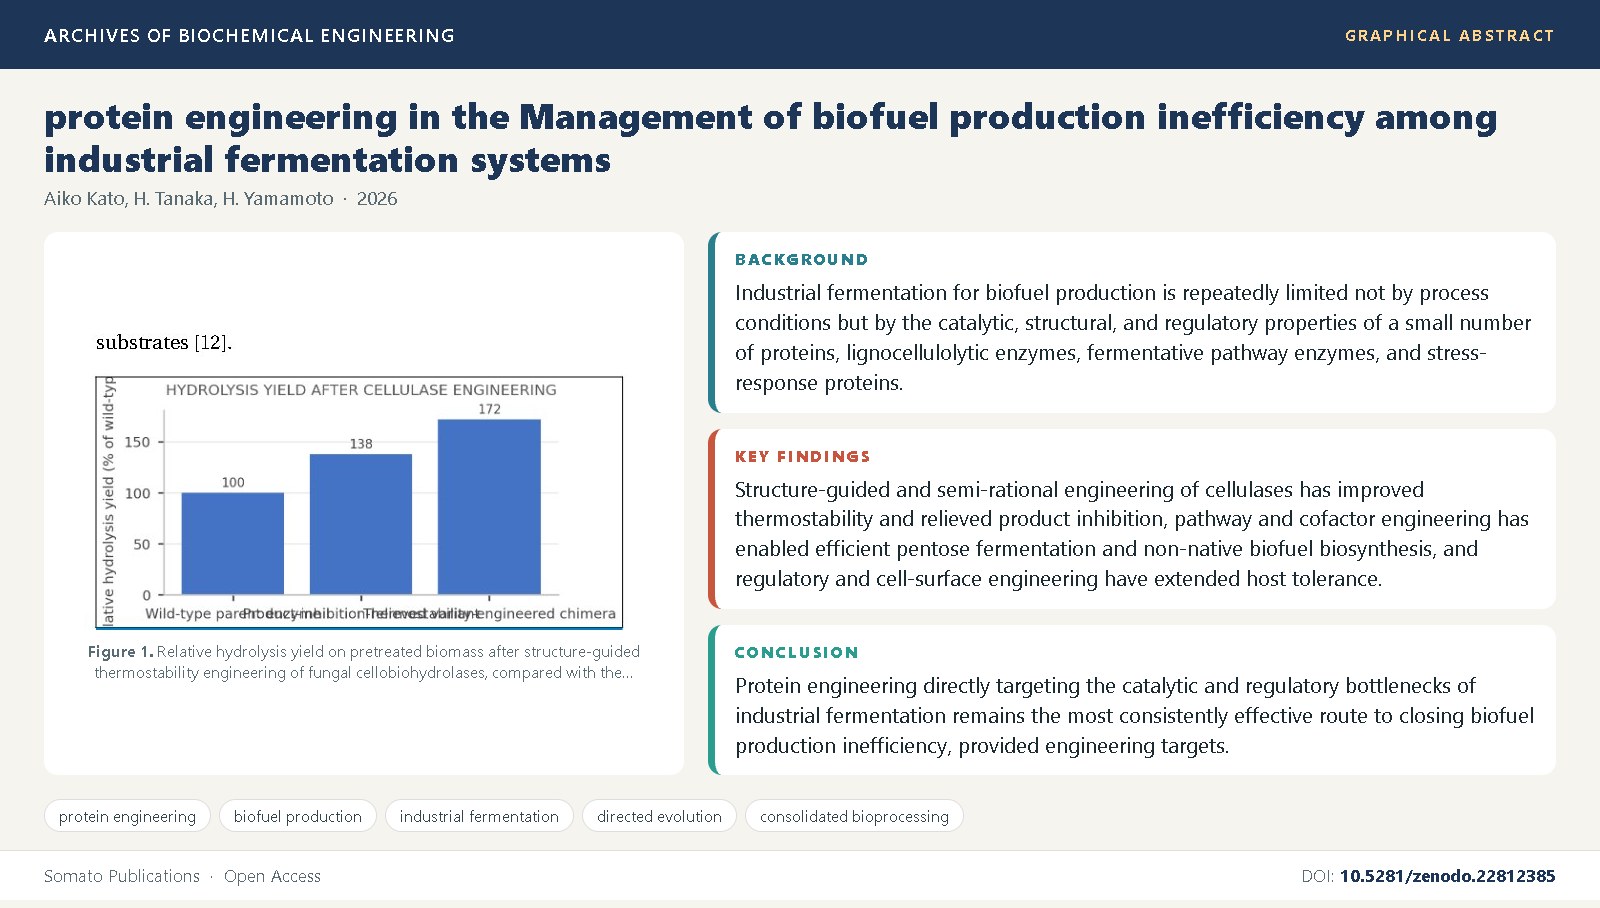Click the publication year '2026'
The height and width of the screenshot is (908, 1600).
tap(377, 198)
